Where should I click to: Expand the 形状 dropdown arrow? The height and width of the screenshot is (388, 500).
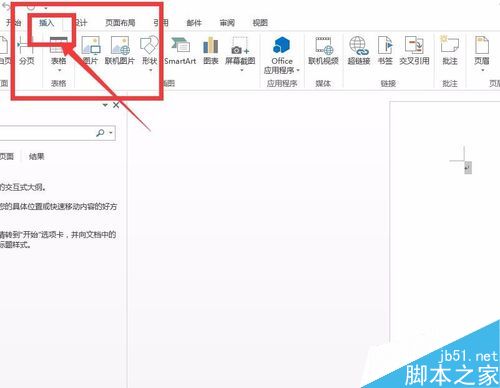[x=150, y=70]
